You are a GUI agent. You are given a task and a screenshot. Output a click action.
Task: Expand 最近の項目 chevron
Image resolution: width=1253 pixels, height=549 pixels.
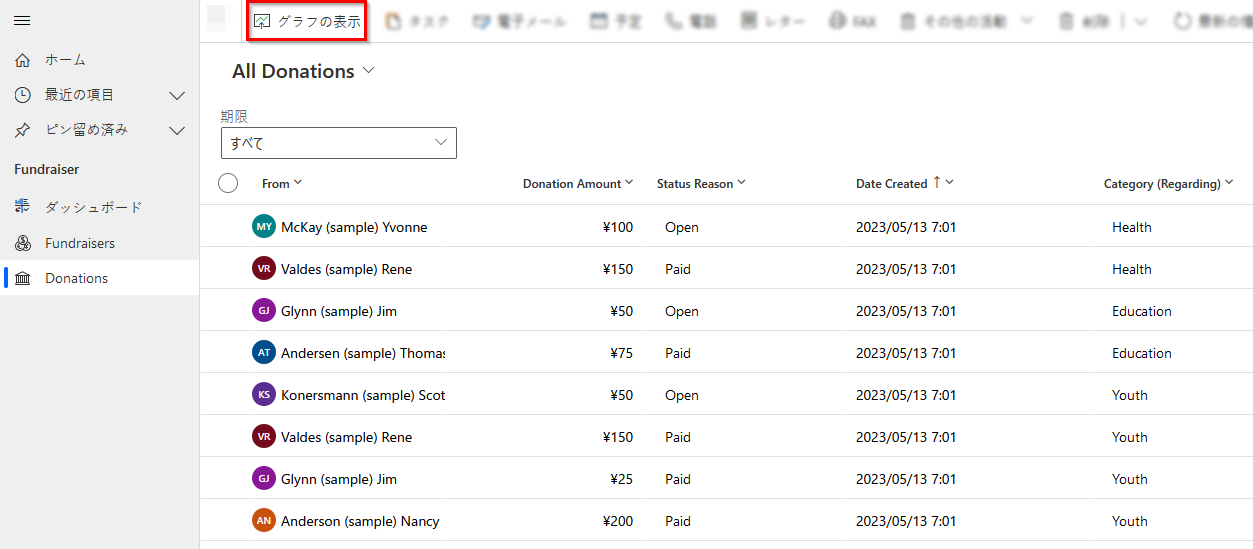[177, 95]
